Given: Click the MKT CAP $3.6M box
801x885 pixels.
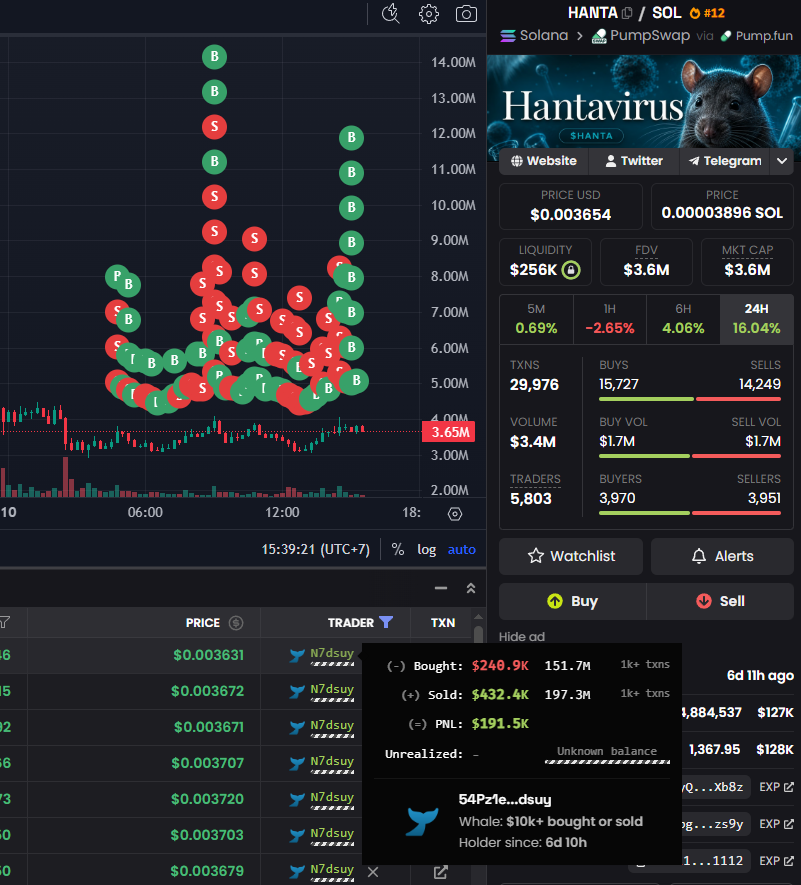Looking at the screenshot, I should pyautogui.click(x=747, y=262).
